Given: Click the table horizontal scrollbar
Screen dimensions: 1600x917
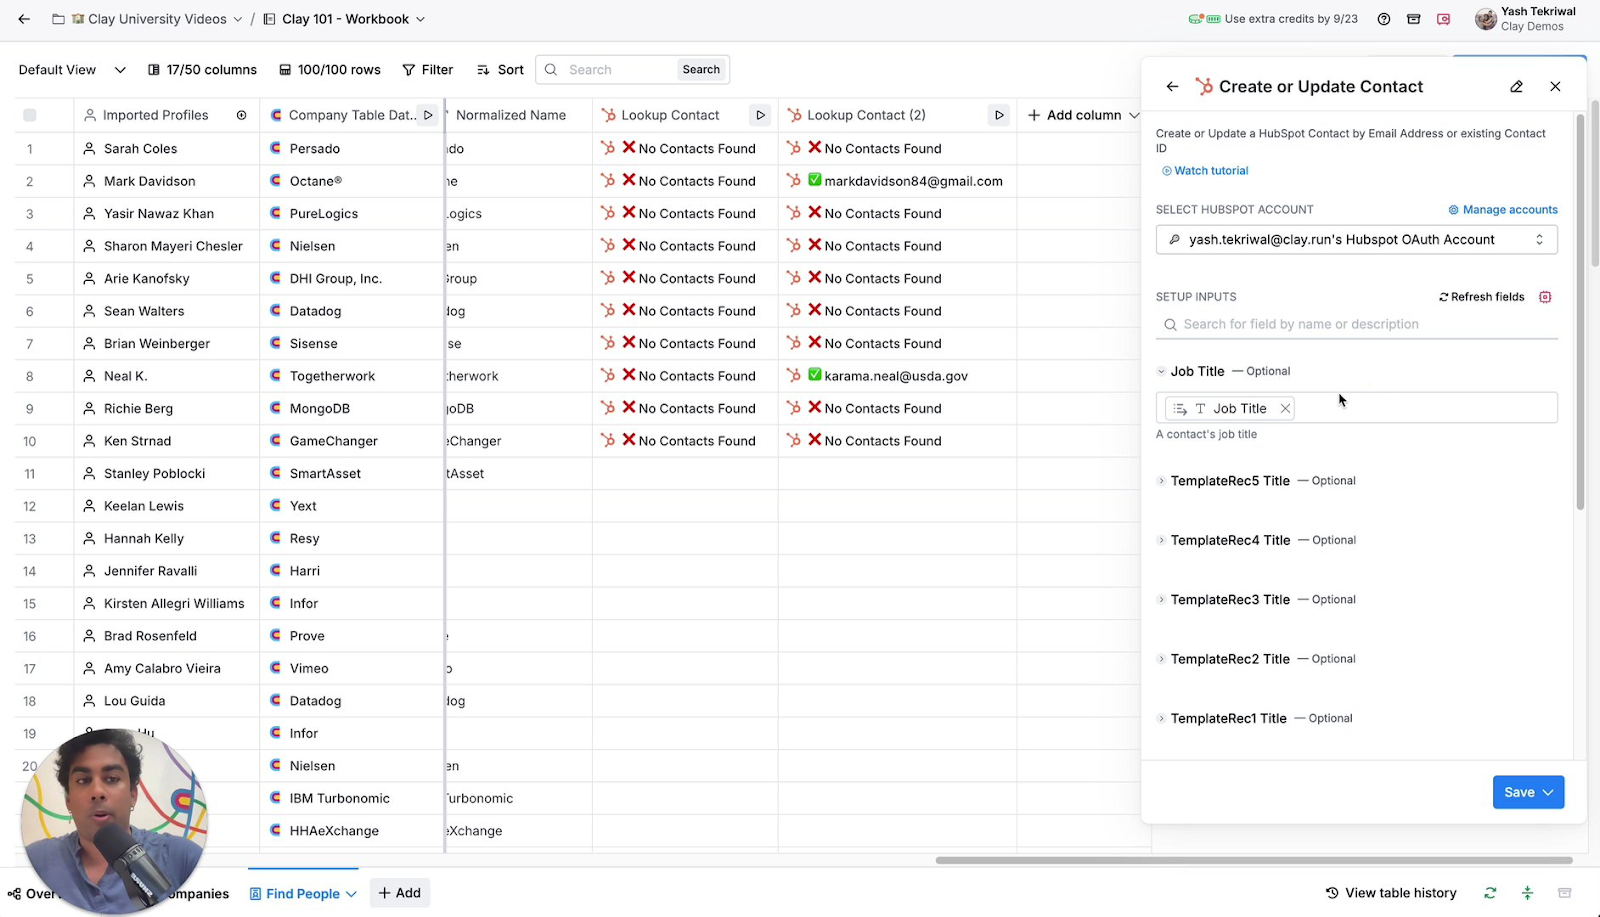Looking at the screenshot, I should [1254, 860].
